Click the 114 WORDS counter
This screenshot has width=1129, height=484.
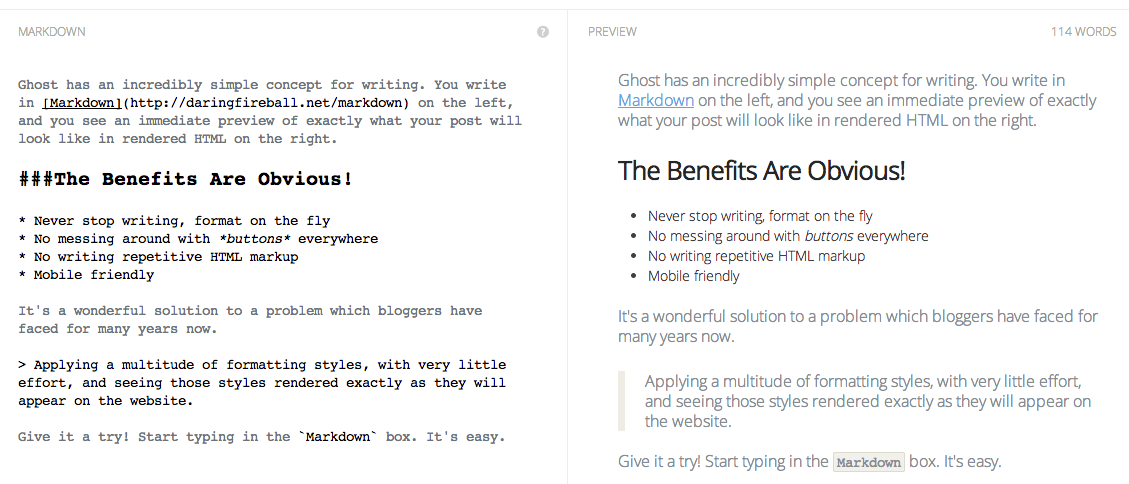1083,32
